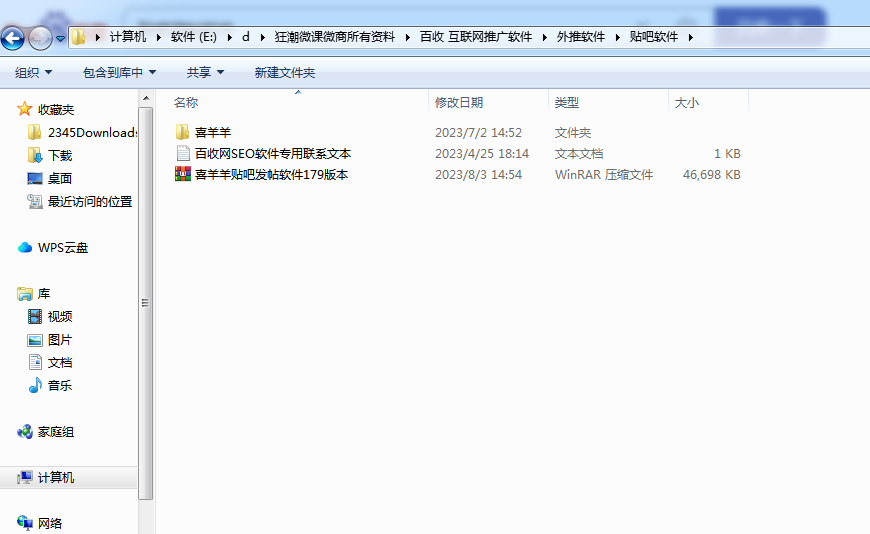Click the 网络 network icon

coord(25,522)
